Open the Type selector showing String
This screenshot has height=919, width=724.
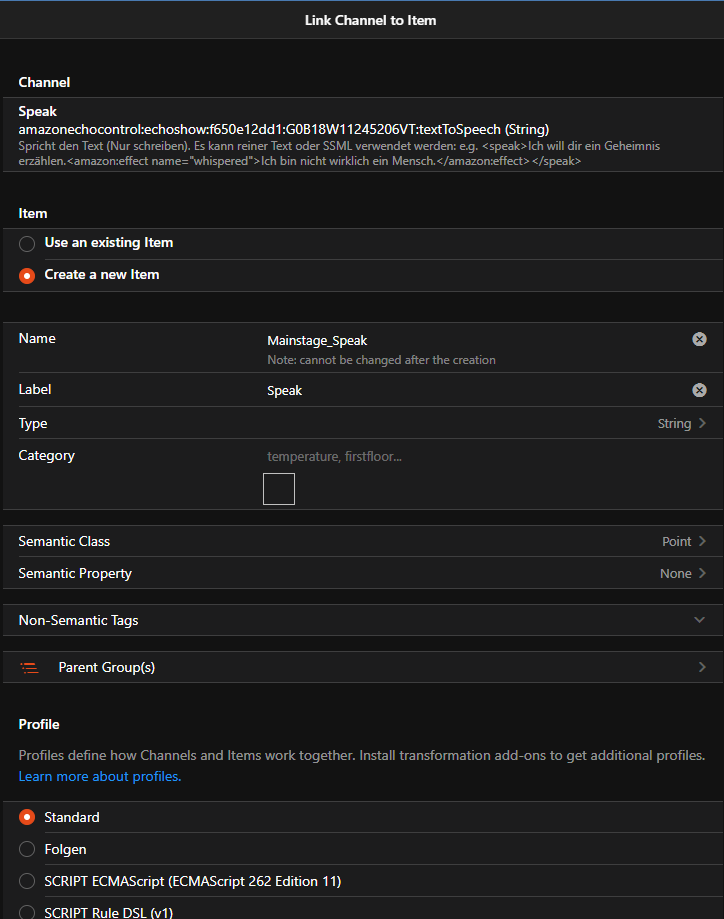[x=682, y=423]
